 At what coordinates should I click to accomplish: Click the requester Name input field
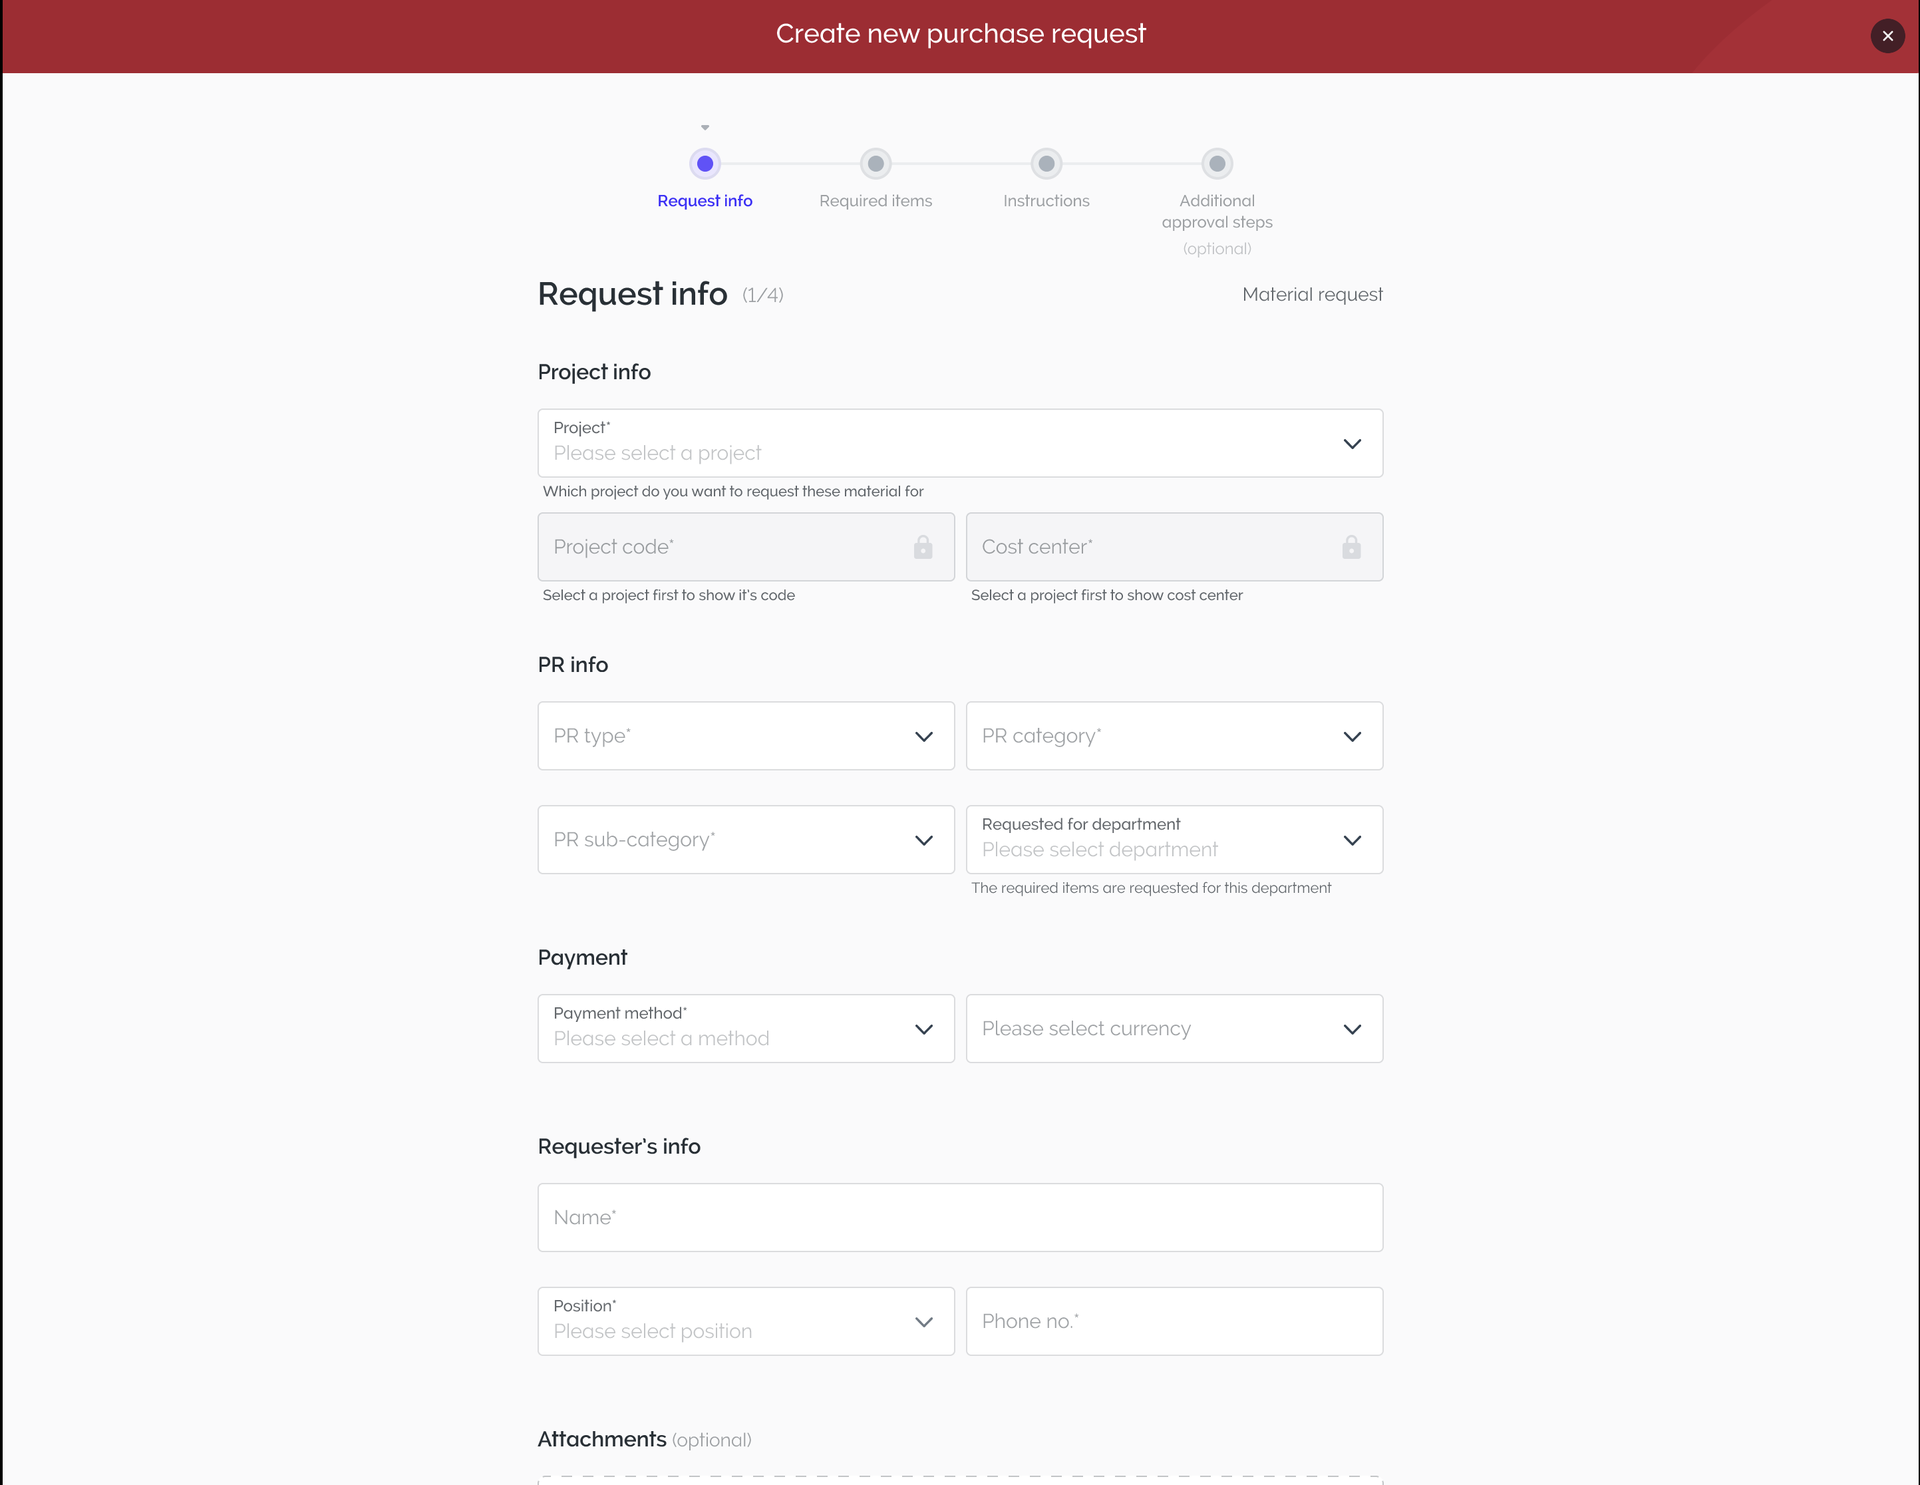coord(959,1218)
